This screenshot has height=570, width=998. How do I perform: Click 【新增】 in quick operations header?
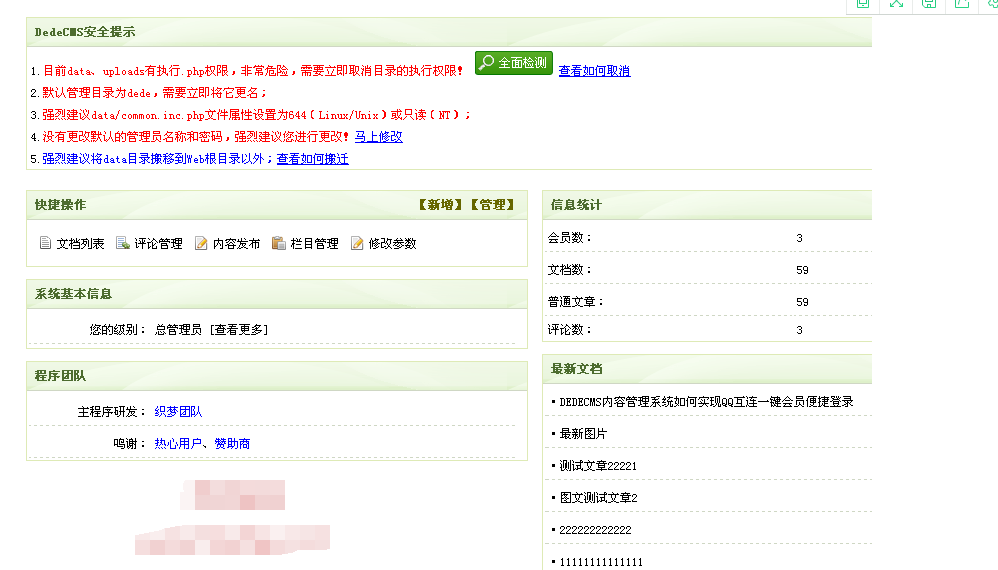441,205
